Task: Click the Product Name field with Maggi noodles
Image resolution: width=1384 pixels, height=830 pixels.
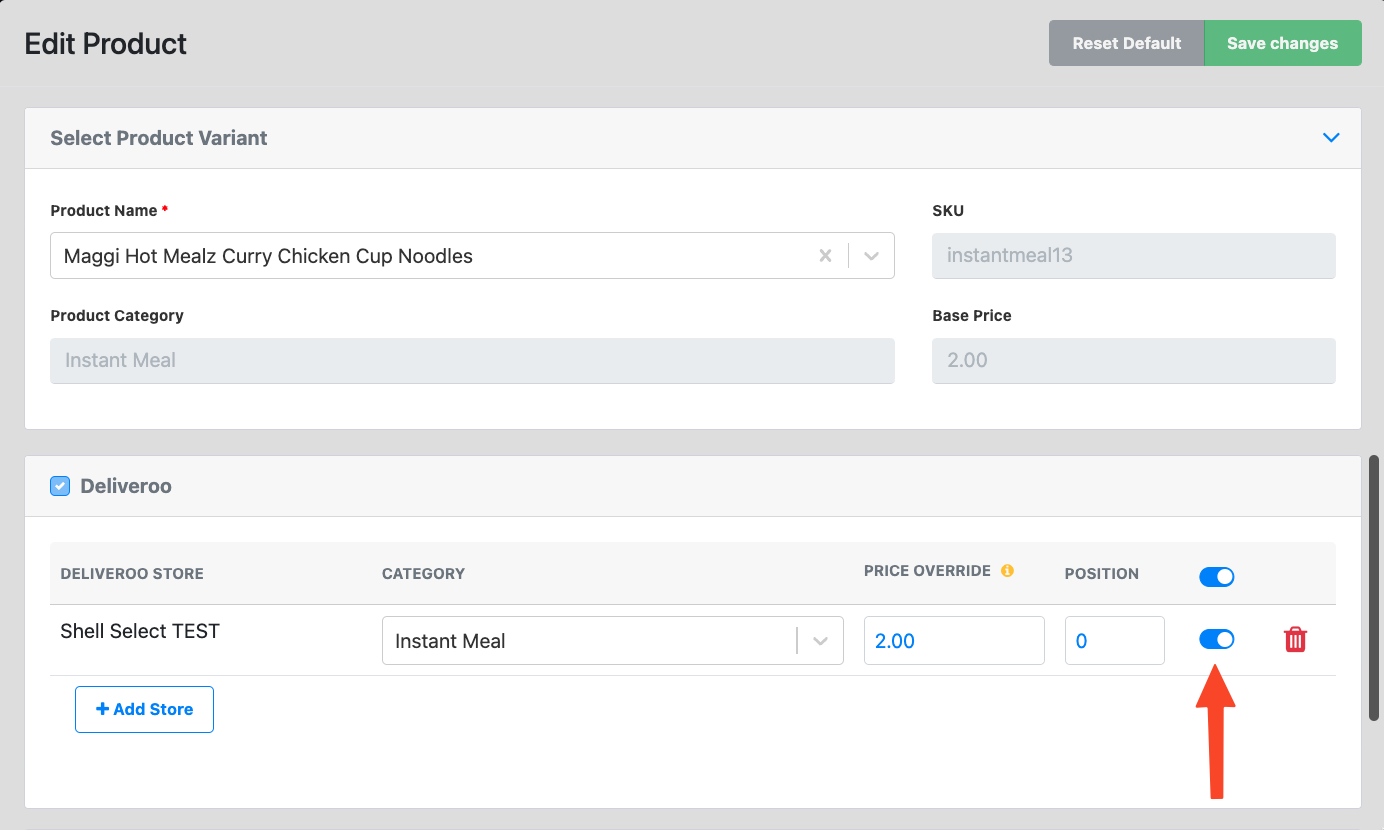Action: [x=472, y=256]
